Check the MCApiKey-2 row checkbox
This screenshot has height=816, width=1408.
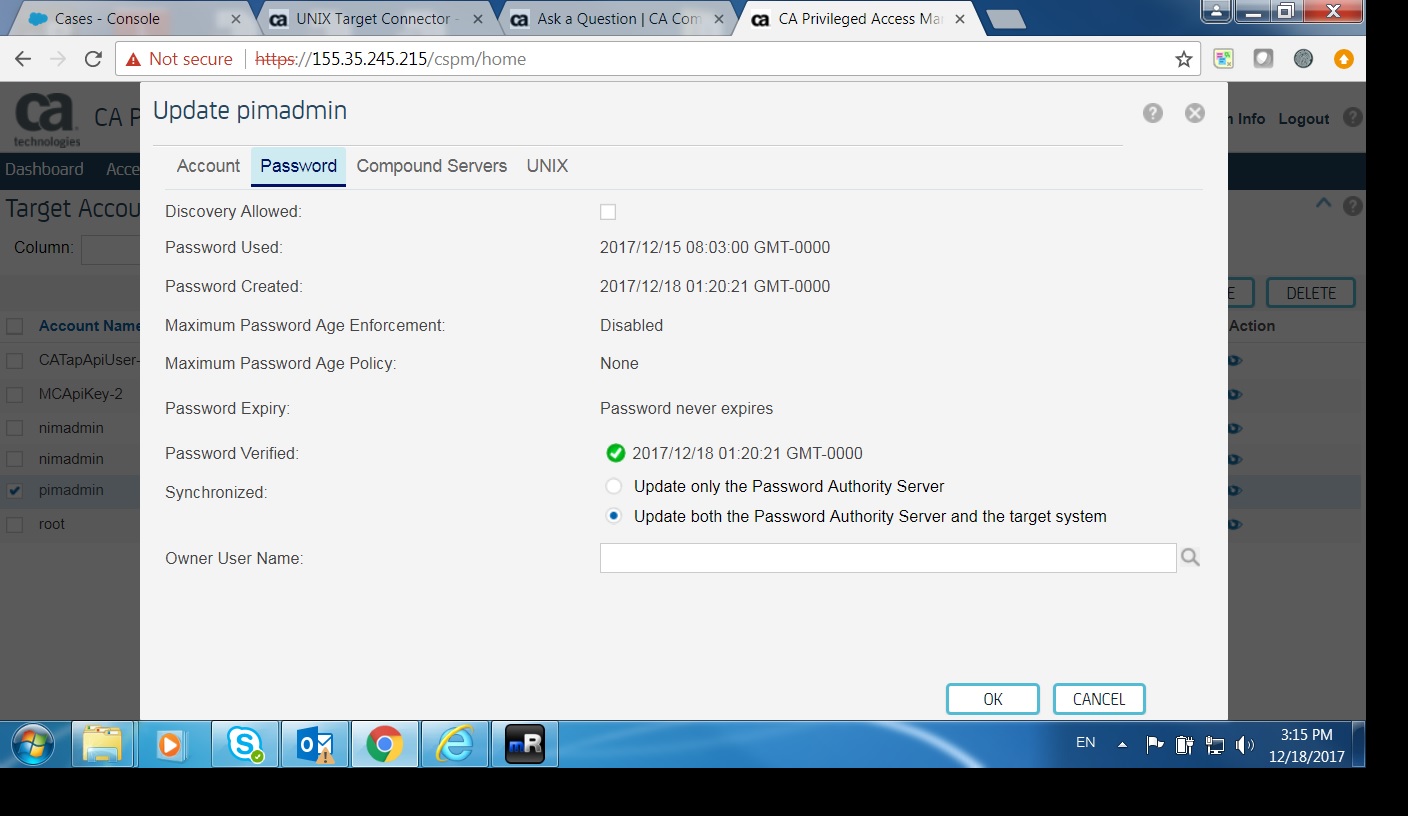point(15,394)
